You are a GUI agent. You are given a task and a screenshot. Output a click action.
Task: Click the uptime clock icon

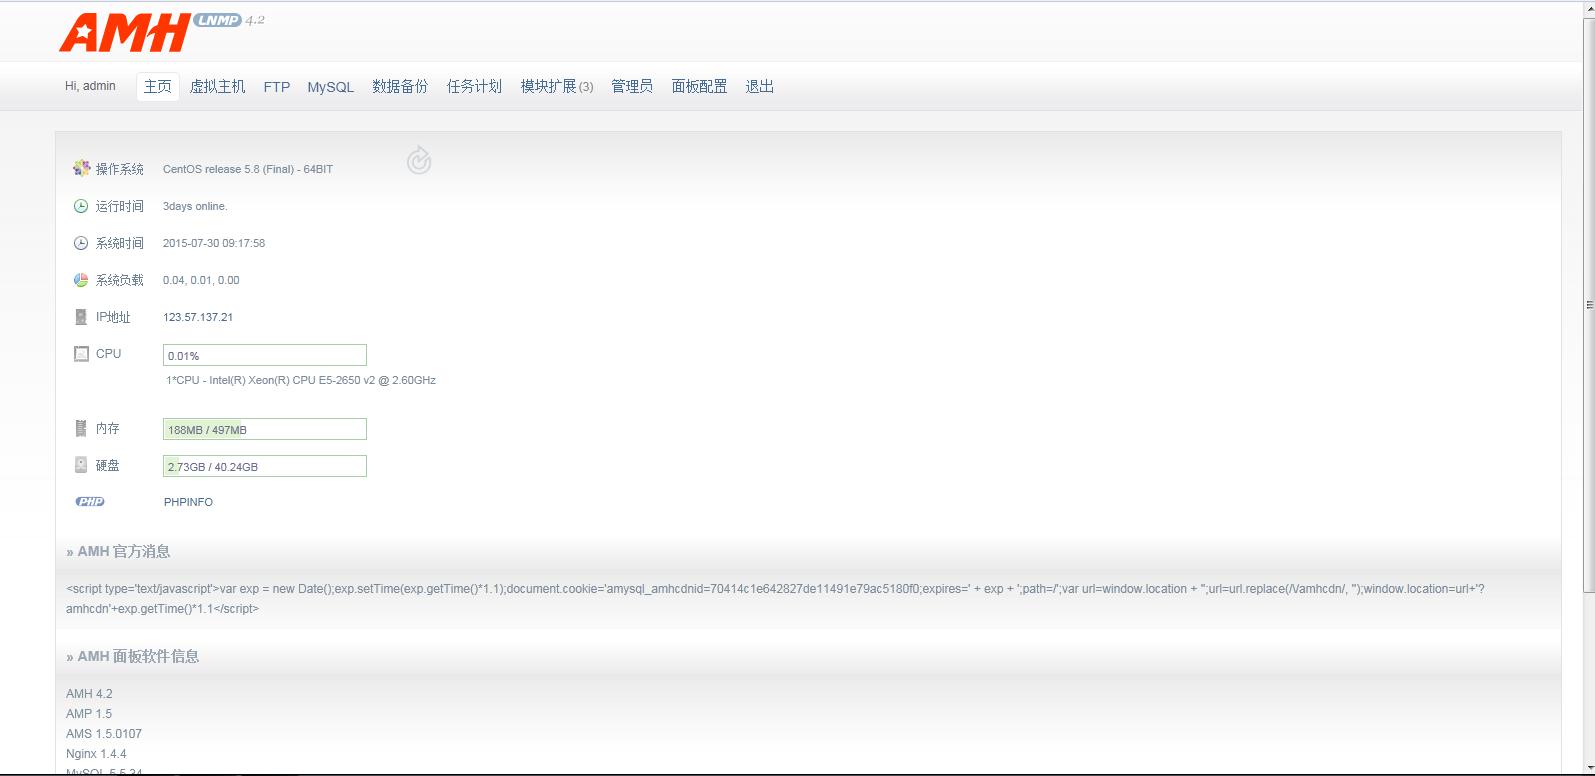[81, 206]
